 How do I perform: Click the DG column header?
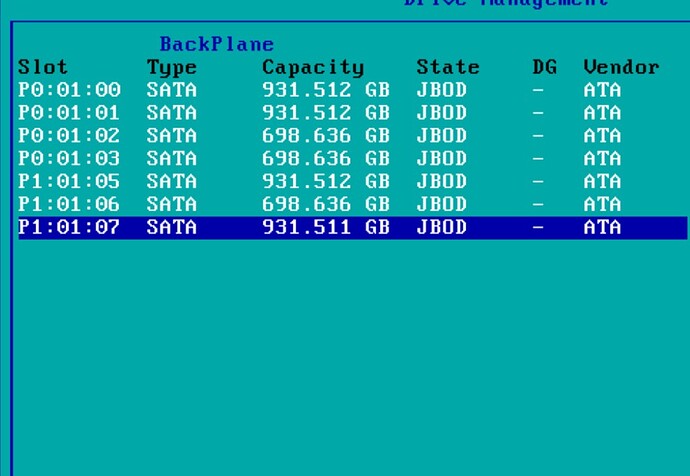click(545, 67)
